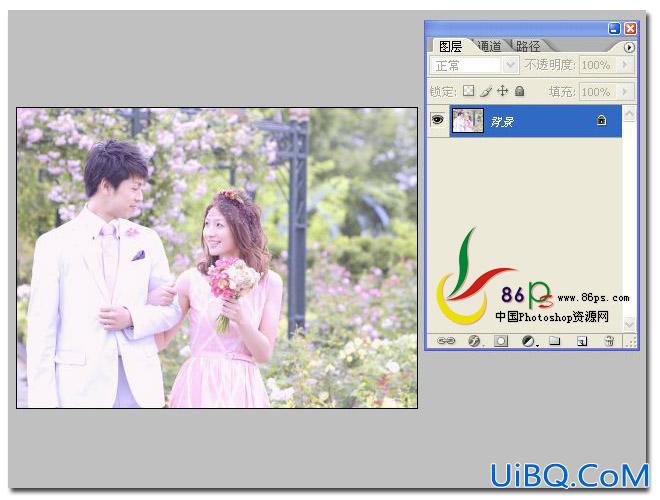Screen dimensions: 660x500
Task: Toggle lock all padlock icon
Action: (x=520, y=90)
